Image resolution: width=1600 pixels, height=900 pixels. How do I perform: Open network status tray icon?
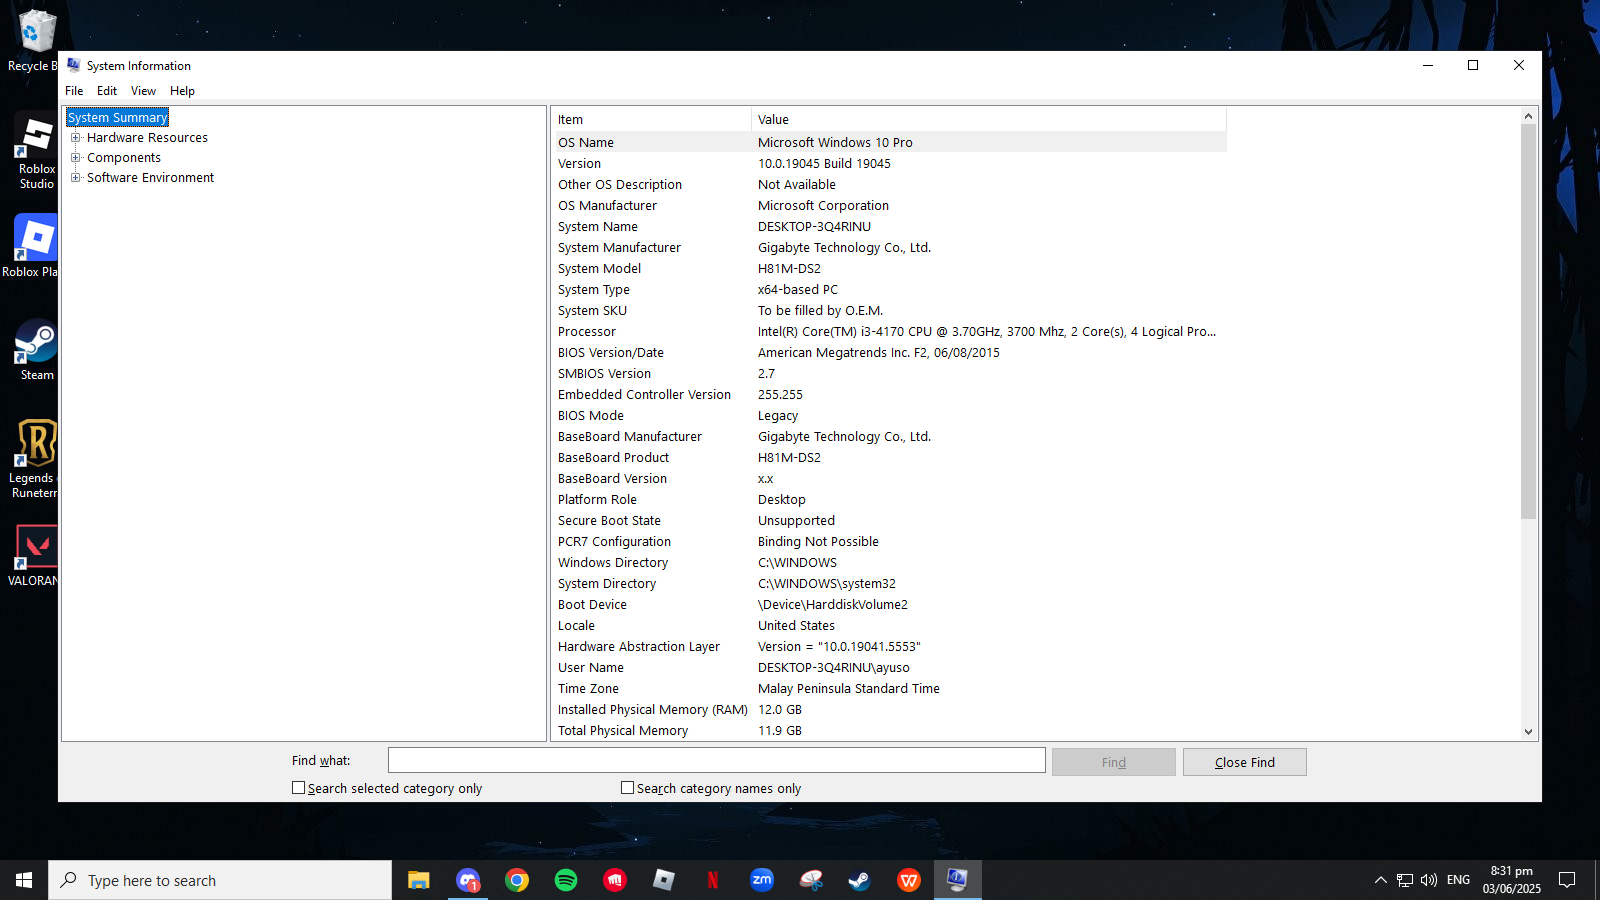point(1405,880)
